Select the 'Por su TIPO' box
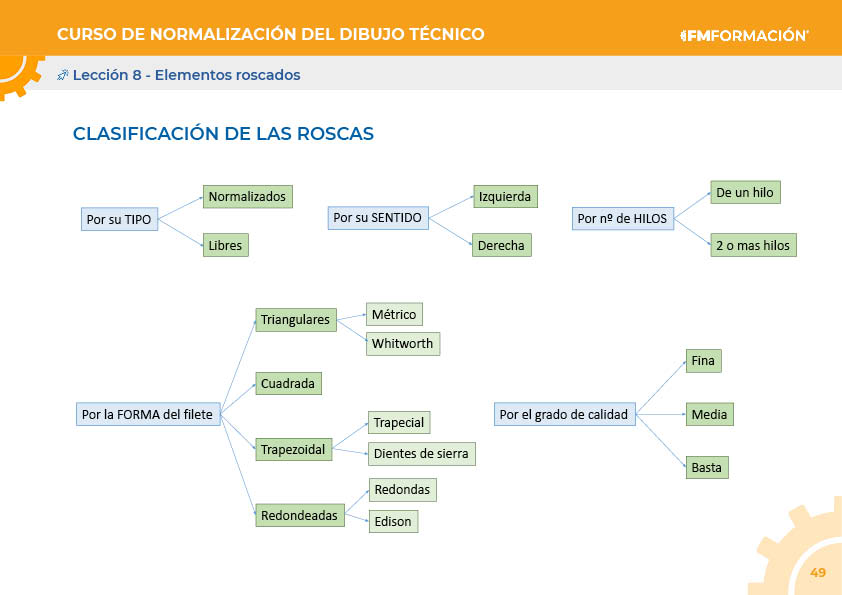 point(119,219)
